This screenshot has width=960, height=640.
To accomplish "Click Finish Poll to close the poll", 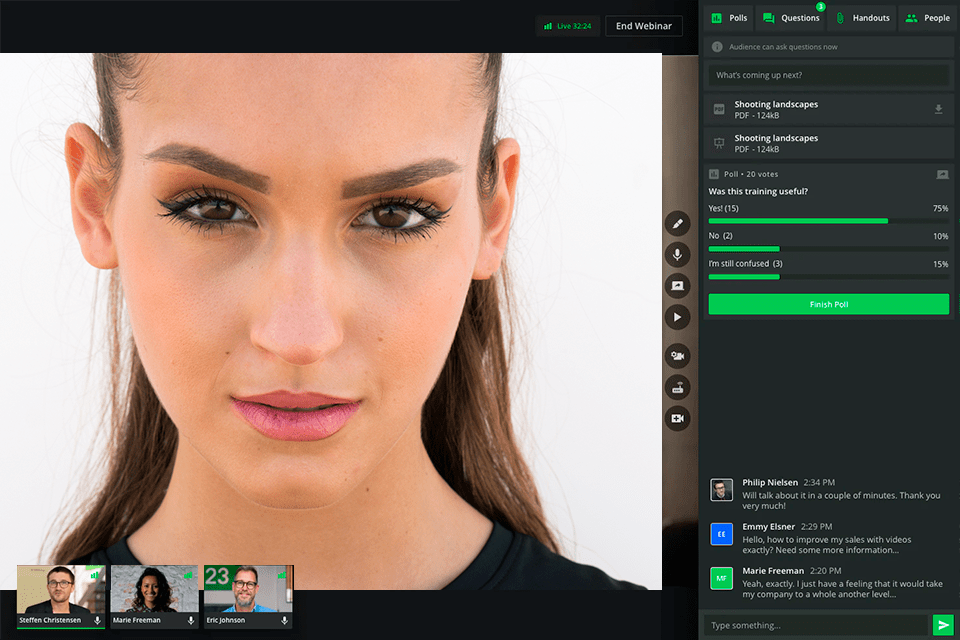I will [828, 304].
